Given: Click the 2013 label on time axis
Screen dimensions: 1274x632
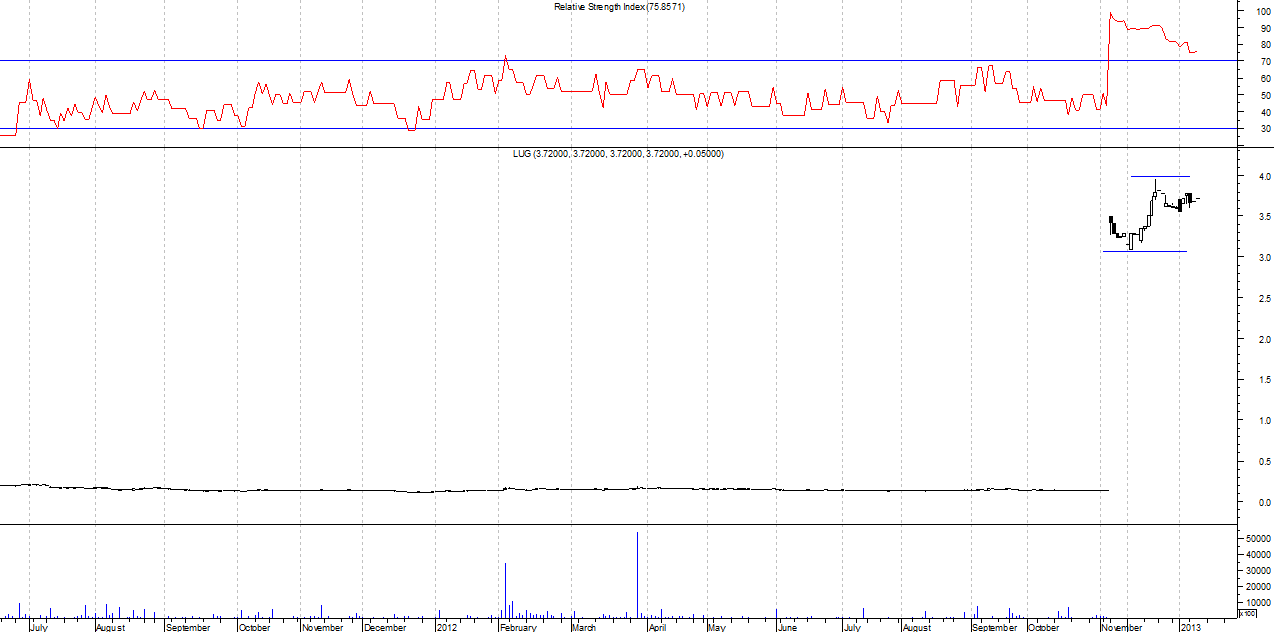Looking at the screenshot, I should point(1190,627).
